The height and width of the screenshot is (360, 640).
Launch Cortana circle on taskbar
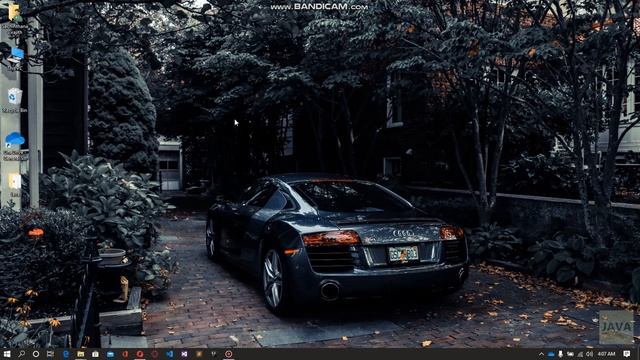(36, 354)
